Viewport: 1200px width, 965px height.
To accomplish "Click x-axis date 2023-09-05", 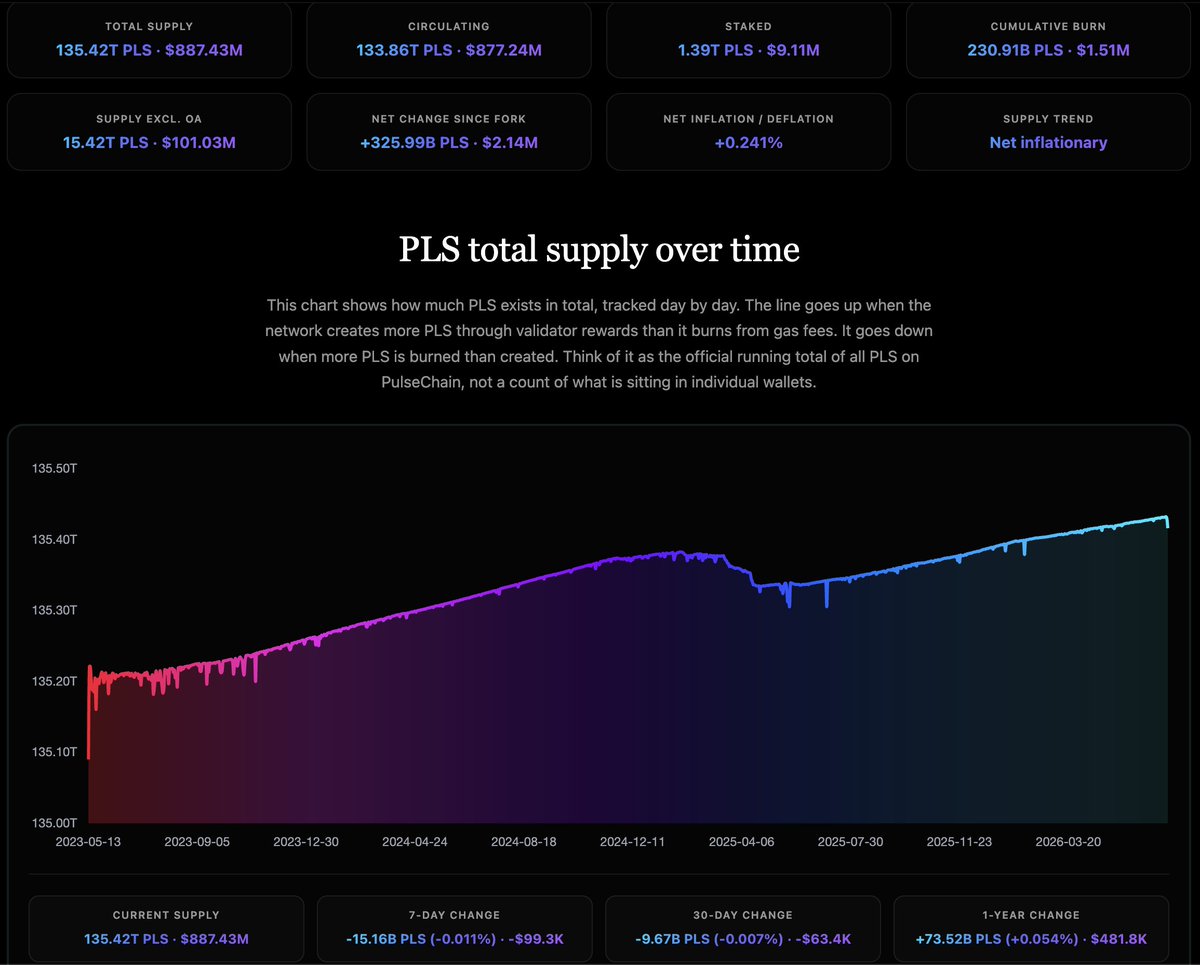I will coord(197,842).
